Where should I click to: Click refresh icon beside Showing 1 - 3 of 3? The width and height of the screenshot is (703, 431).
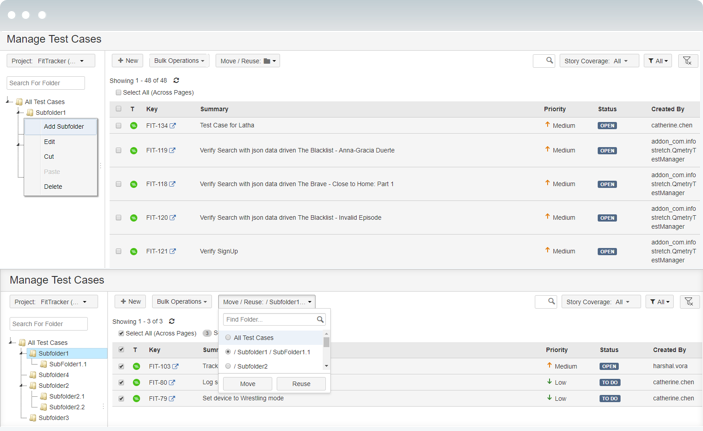tap(172, 321)
